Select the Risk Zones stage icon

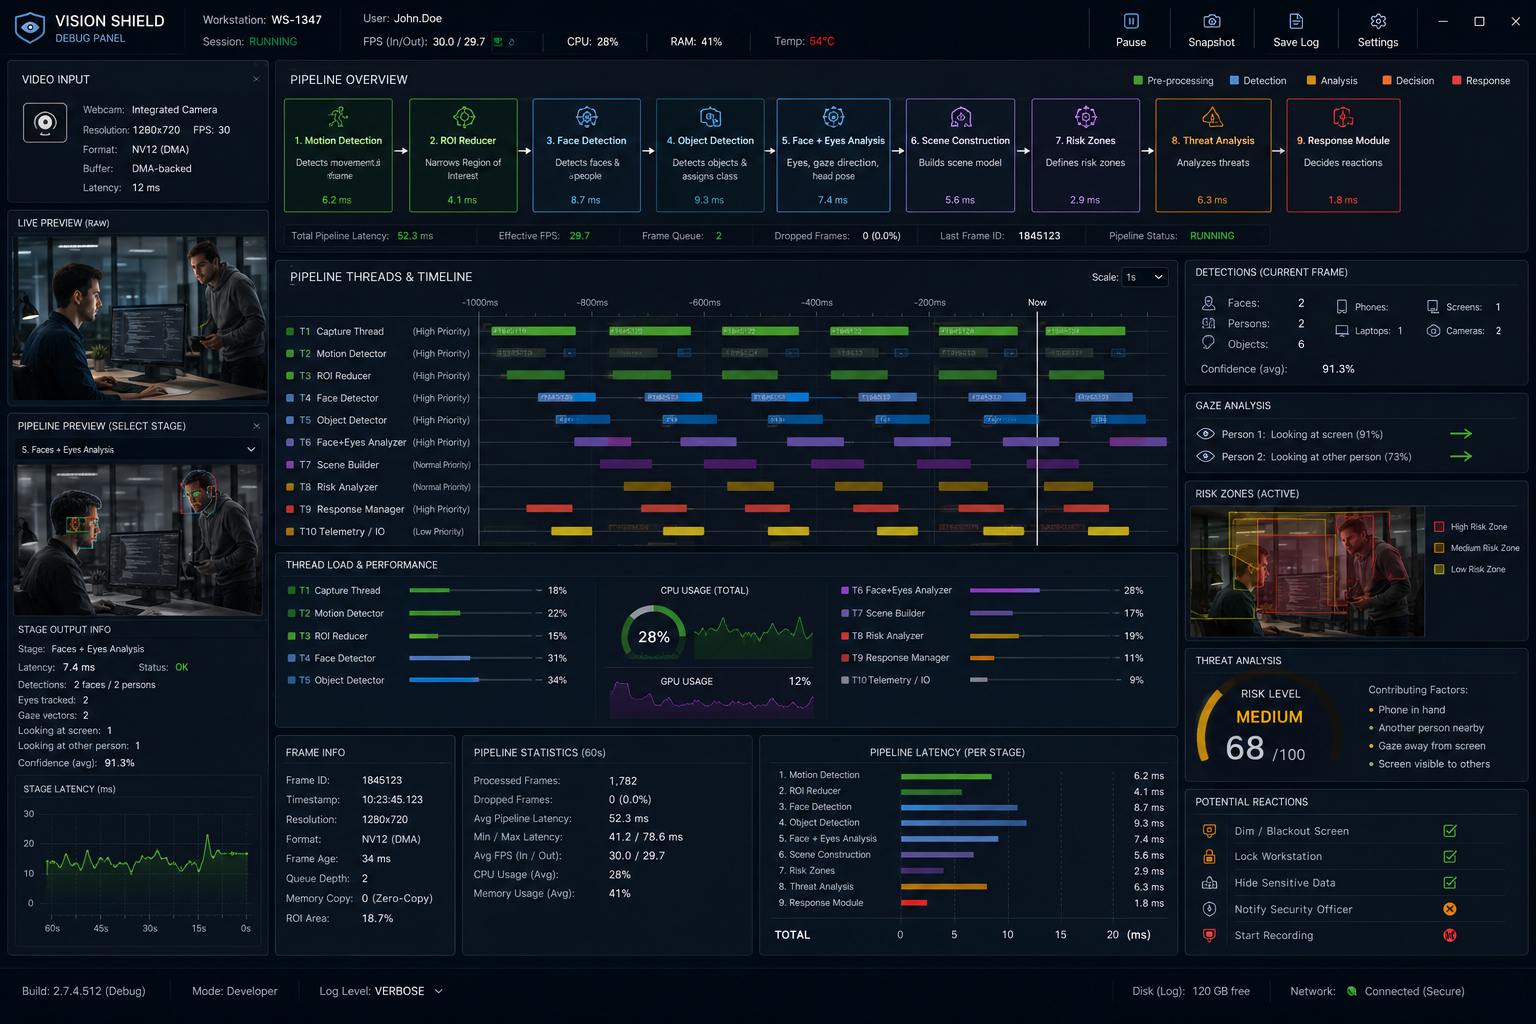1085,117
